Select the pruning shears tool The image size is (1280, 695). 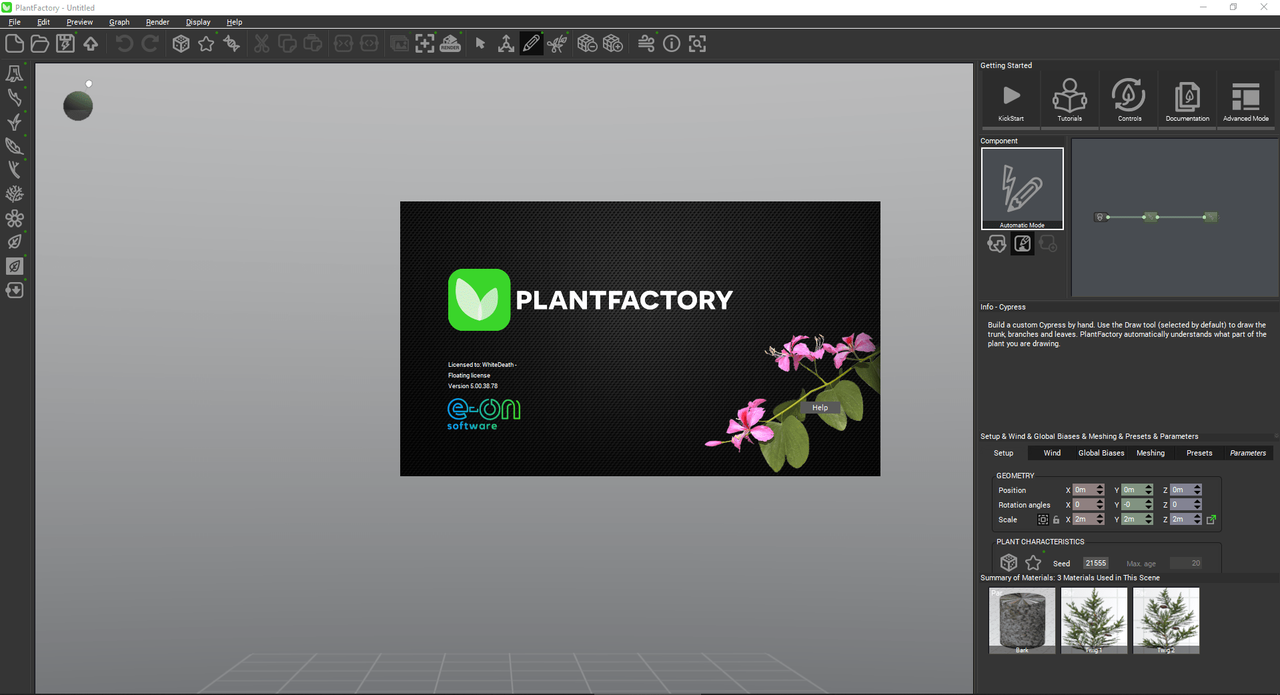(557, 43)
